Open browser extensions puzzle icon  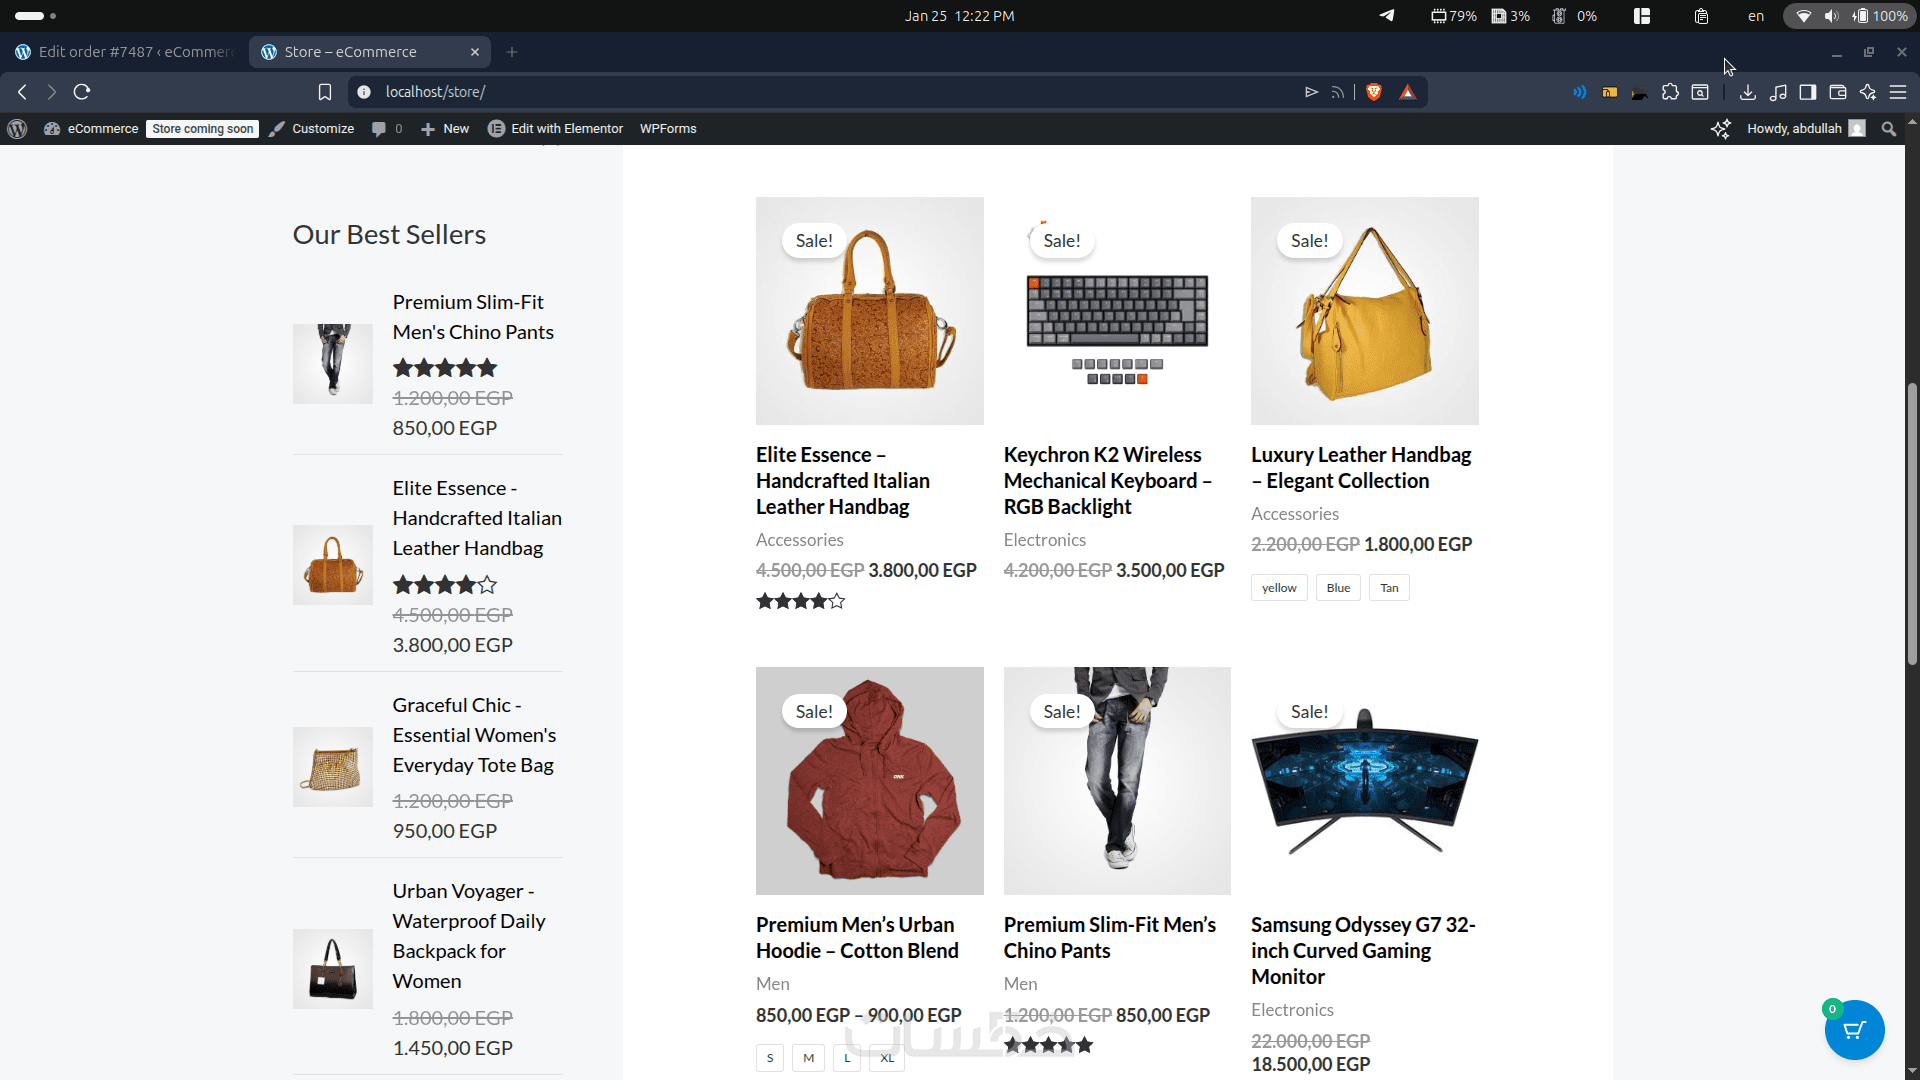(1670, 92)
